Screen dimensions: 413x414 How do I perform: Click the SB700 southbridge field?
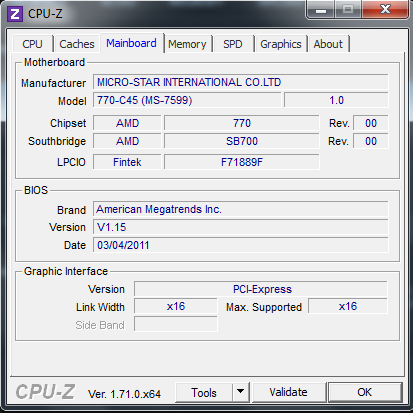point(242,141)
